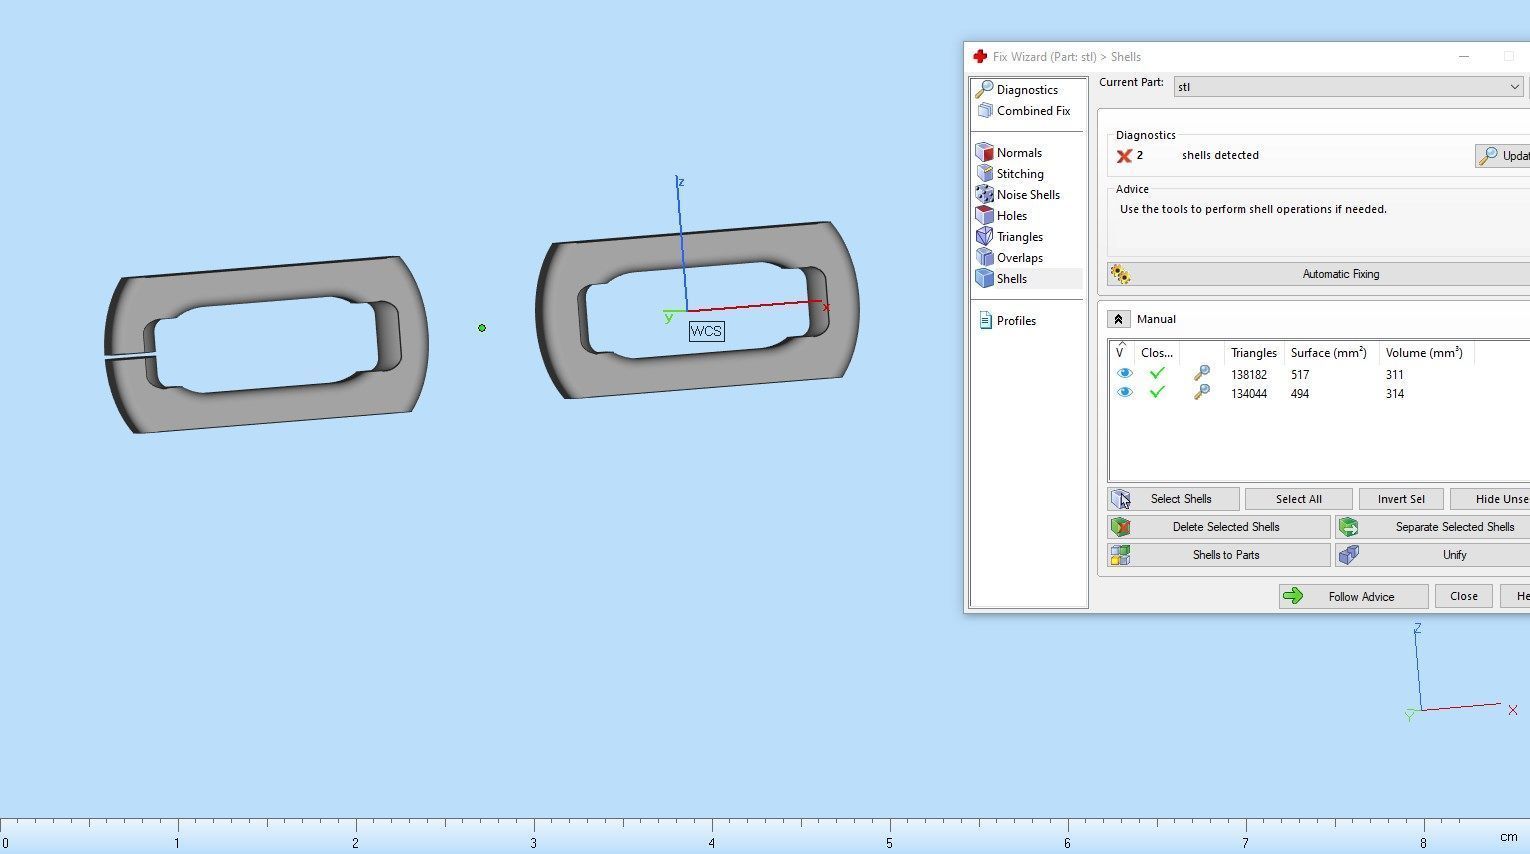
Task: Click the green point marker between the parts
Action: pos(482,328)
